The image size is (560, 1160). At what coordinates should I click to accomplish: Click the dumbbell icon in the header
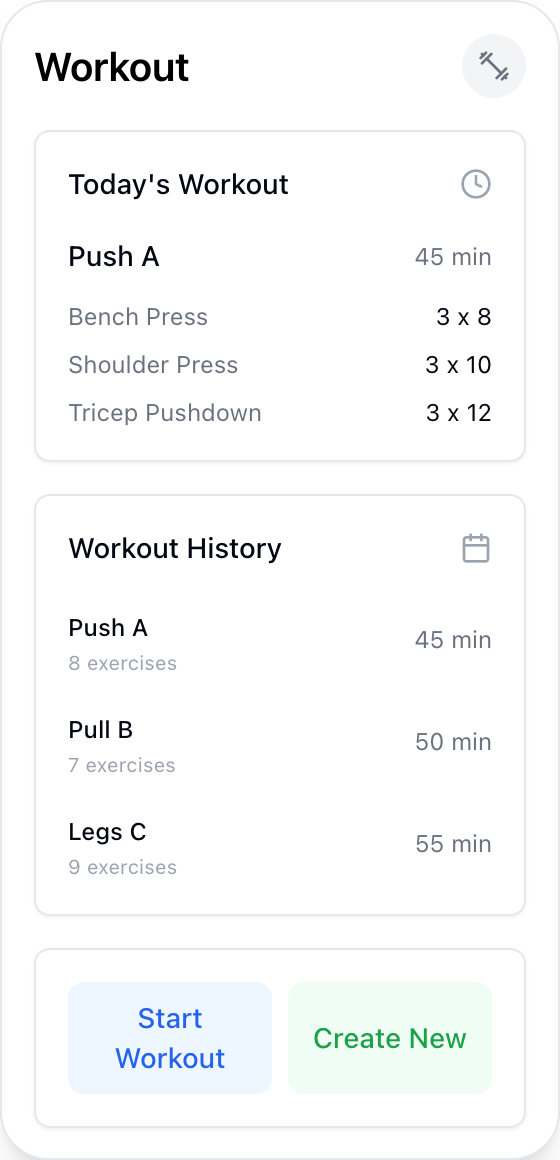coord(493,67)
